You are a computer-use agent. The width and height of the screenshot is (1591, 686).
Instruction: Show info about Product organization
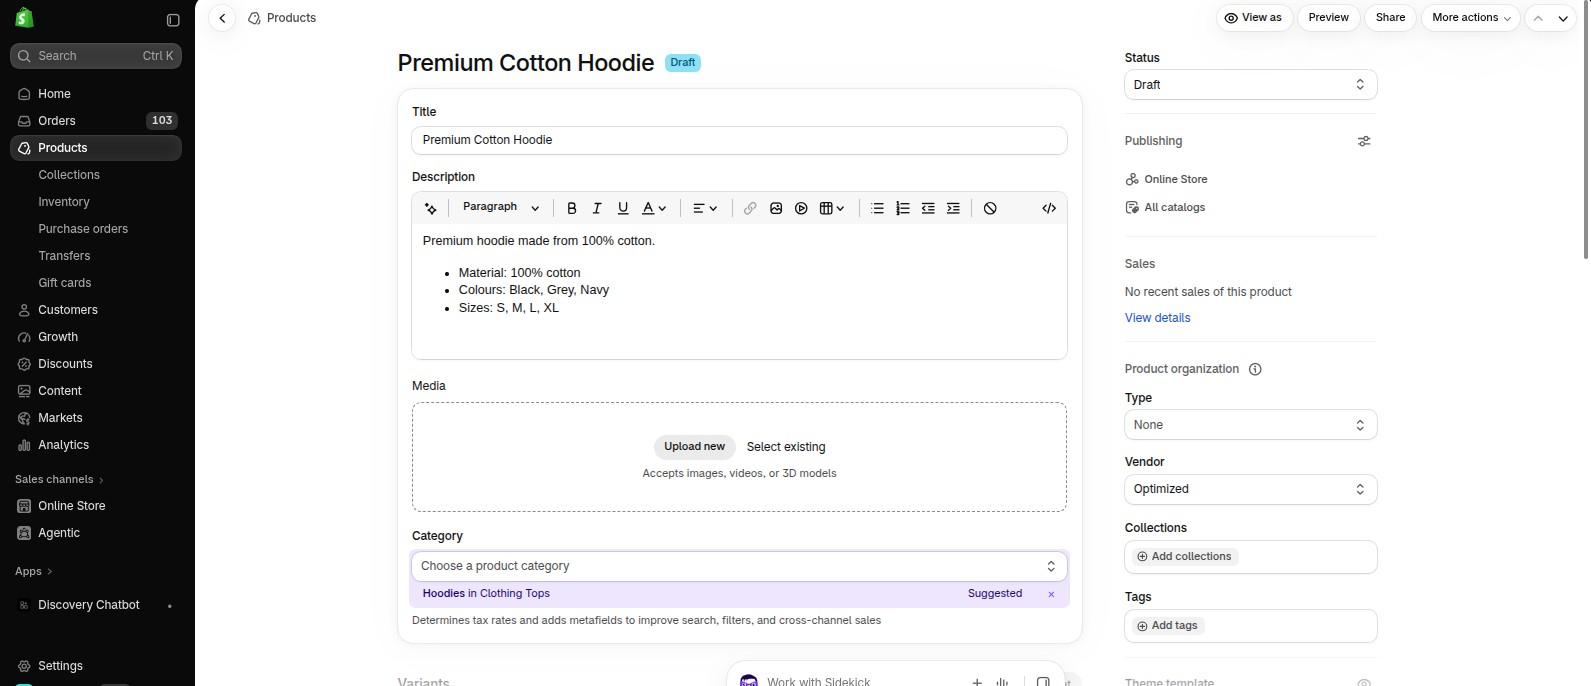(1255, 369)
